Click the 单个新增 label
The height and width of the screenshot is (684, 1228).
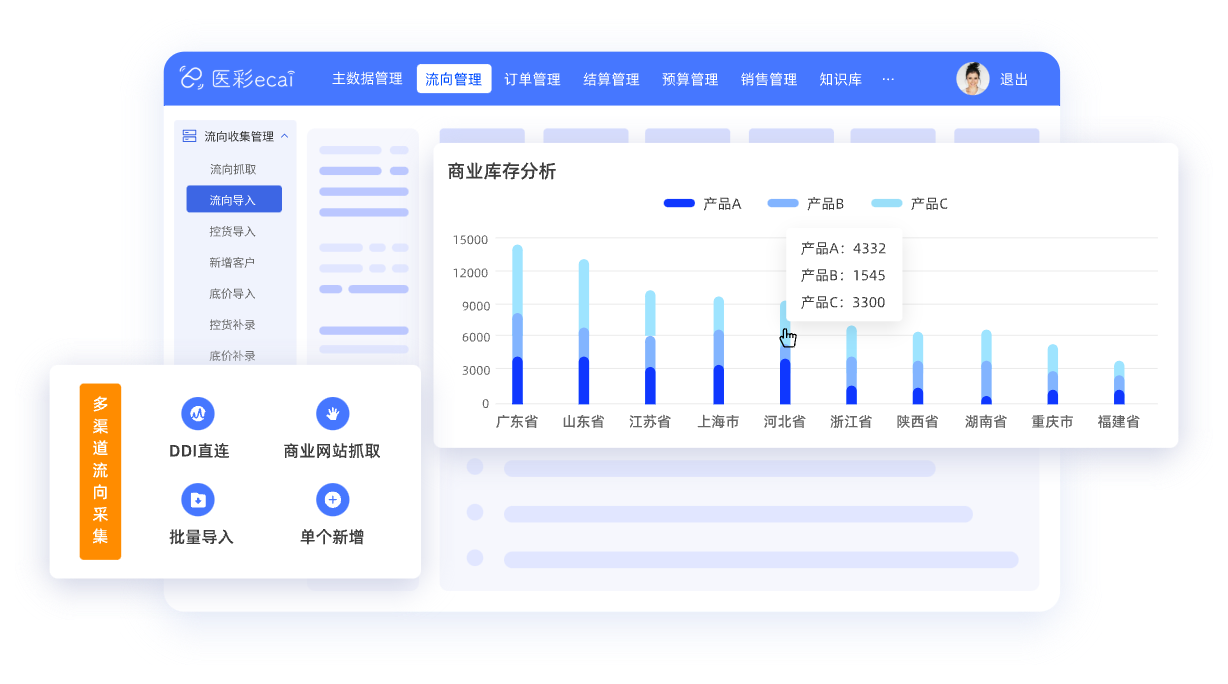[x=332, y=537]
